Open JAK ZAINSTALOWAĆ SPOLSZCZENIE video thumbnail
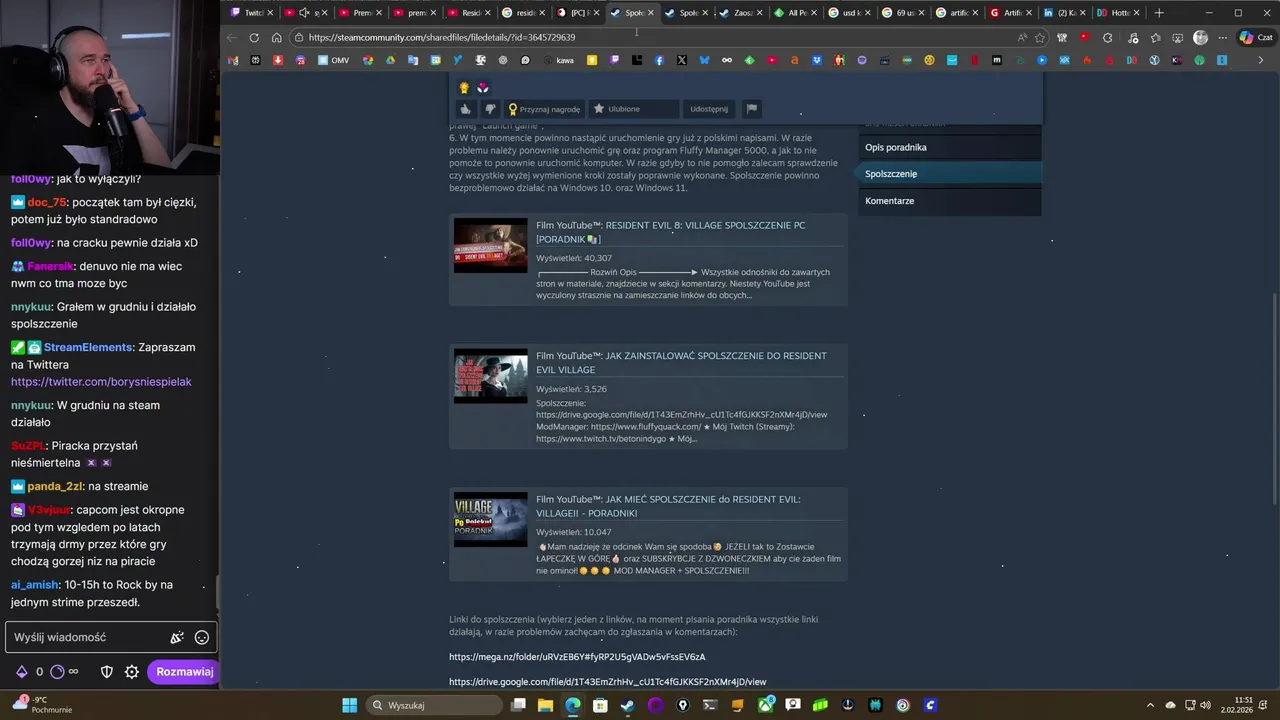 coord(490,376)
